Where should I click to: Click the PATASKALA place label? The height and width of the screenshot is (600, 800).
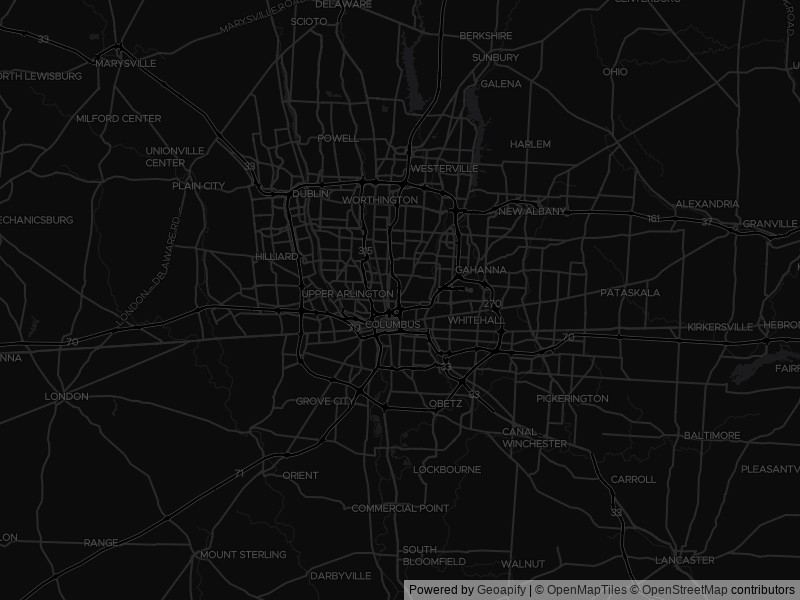coord(630,293)
